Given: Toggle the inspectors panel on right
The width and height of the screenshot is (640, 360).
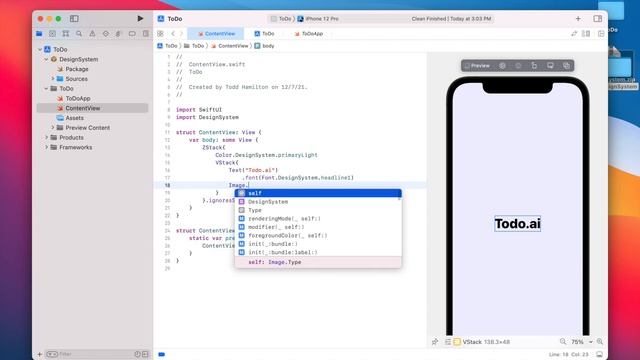Looking at the screenshot, I should point(598,18).
